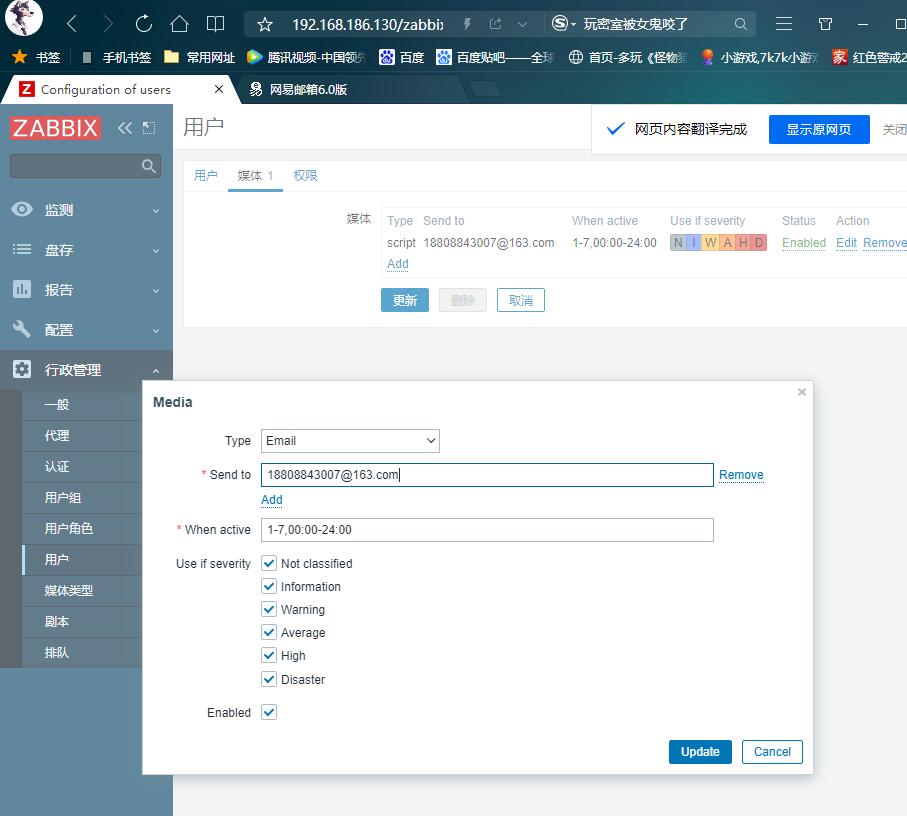Open the browser skin shirt icon
Image resolution: width=907 pixels, height=816 pixels.
[x=825, y=24]
